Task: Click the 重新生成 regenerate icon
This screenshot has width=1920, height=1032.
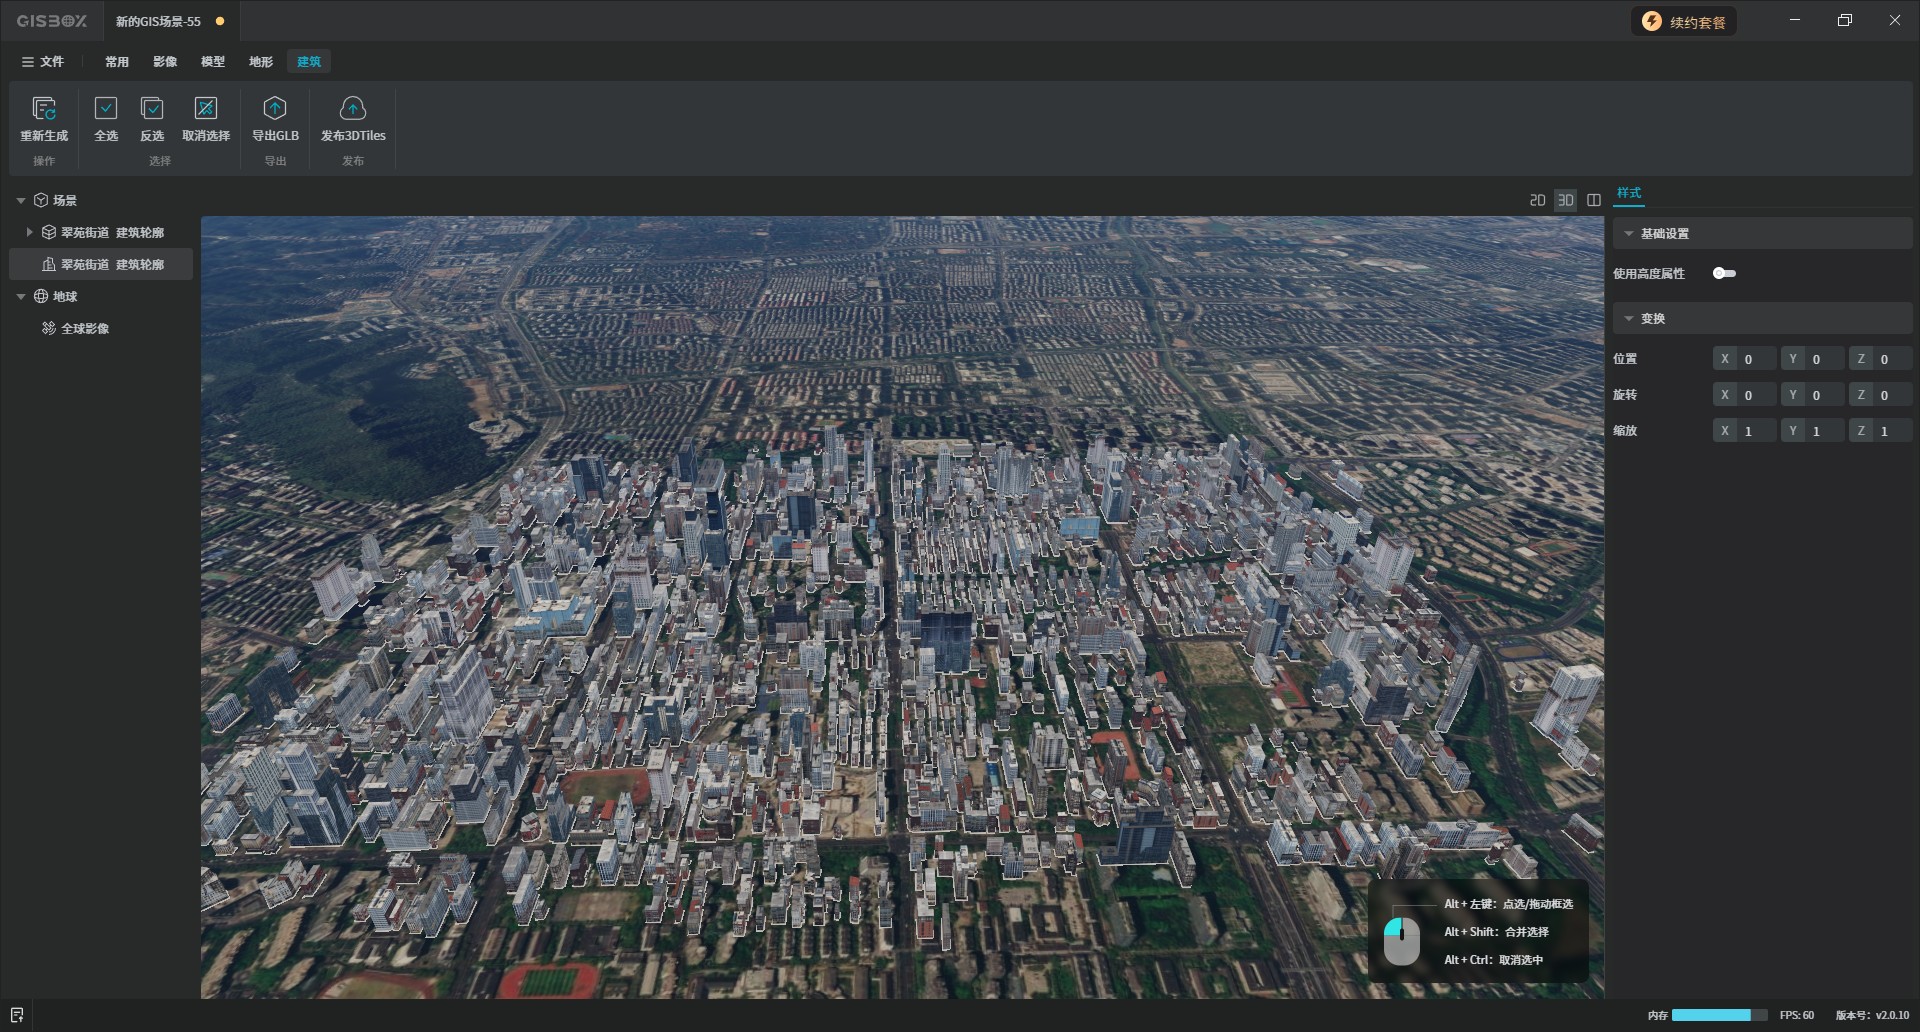Action: point(44,108)
